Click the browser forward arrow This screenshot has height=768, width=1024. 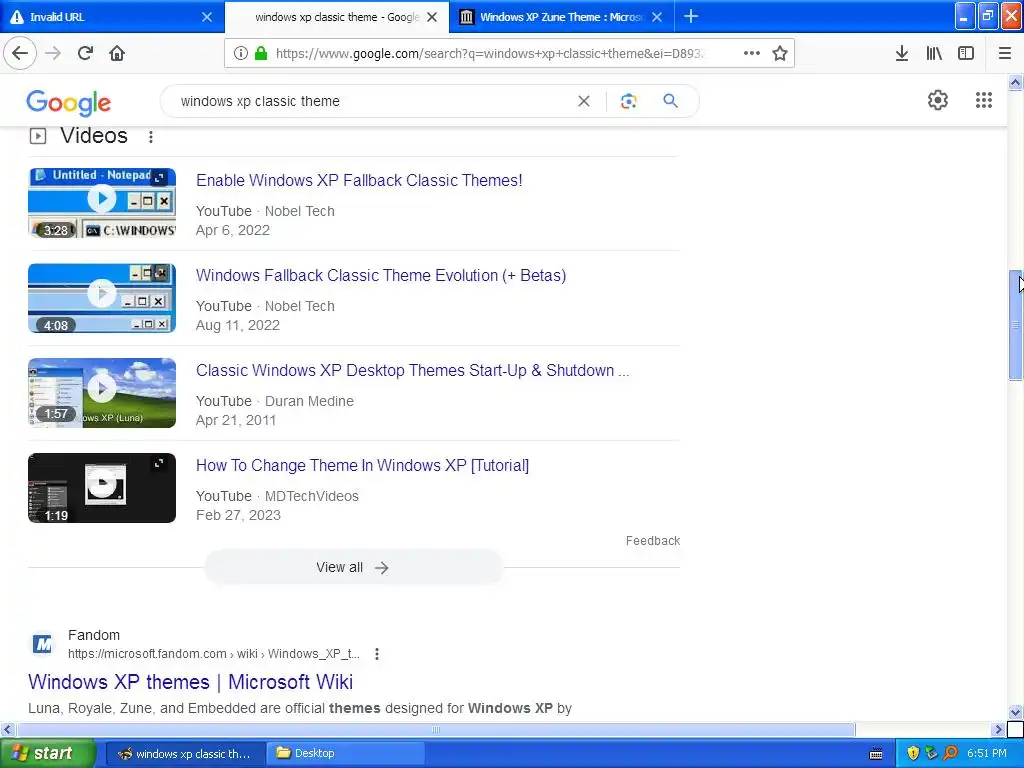point(53,54)
